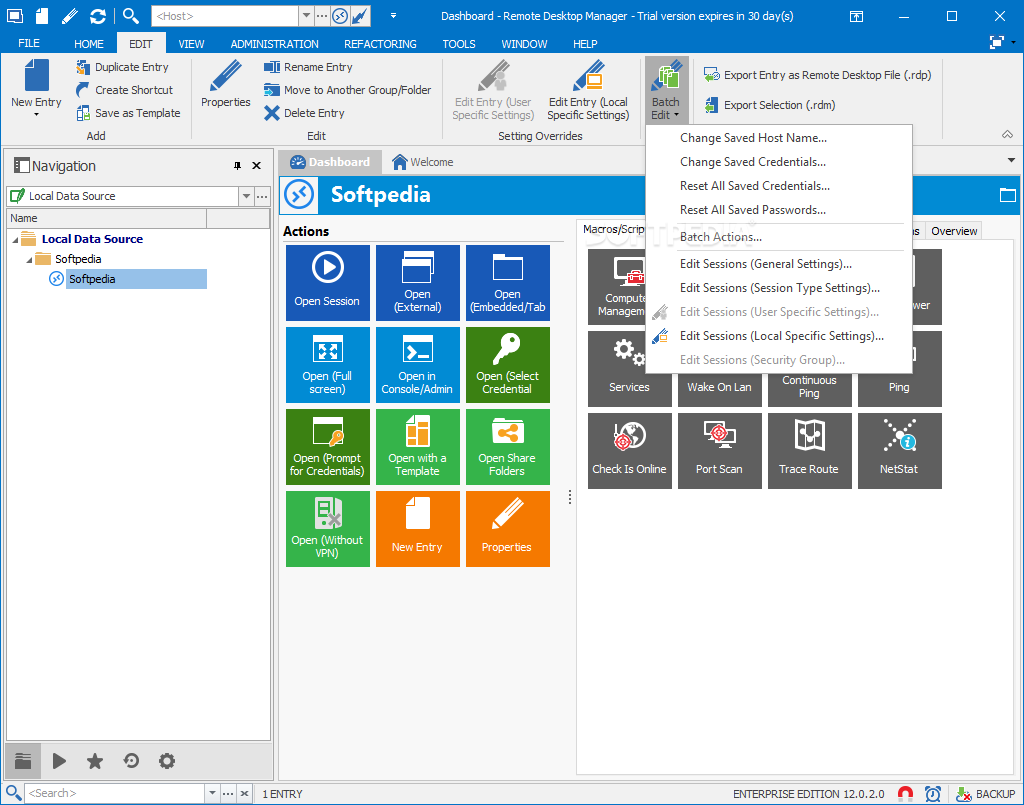
Task: Click the Trace Route tool
Action: 810,450
